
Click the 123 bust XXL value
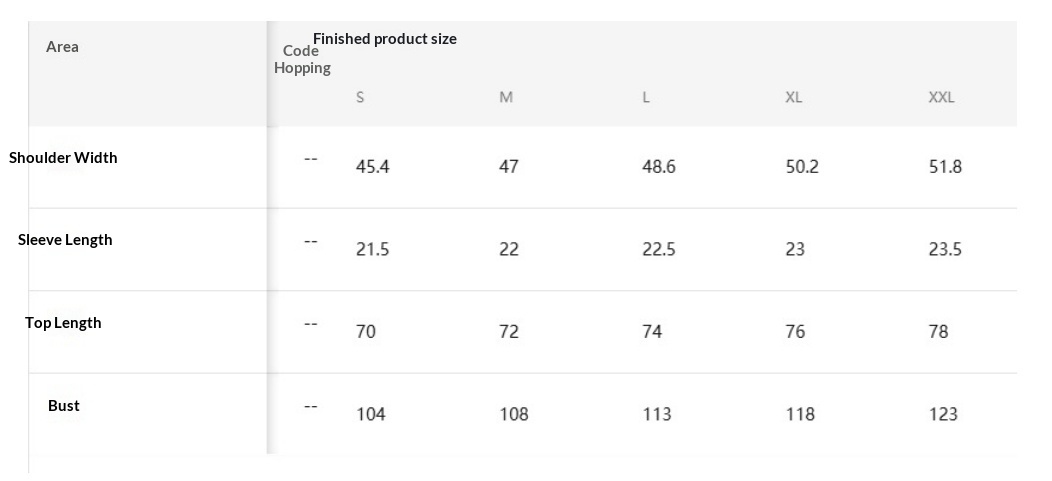pyautogui.click(x=942, y=414)
